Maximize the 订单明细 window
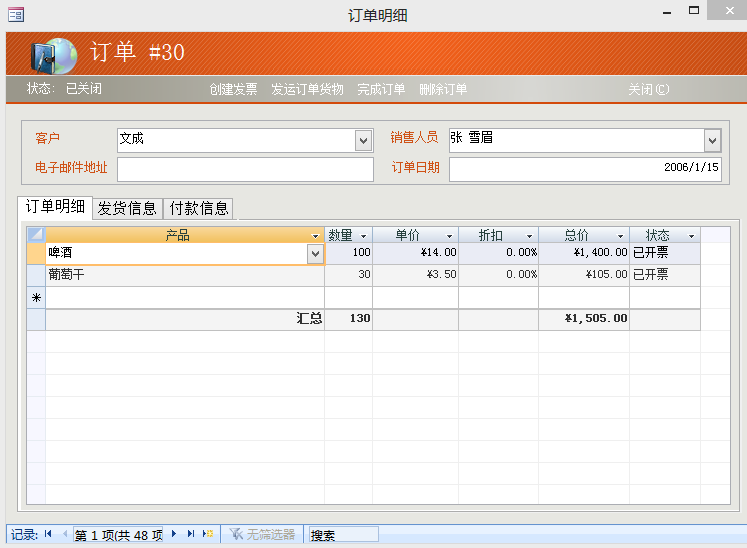The height and width of the screenshot is (548, 747). [x=694, y=10]
